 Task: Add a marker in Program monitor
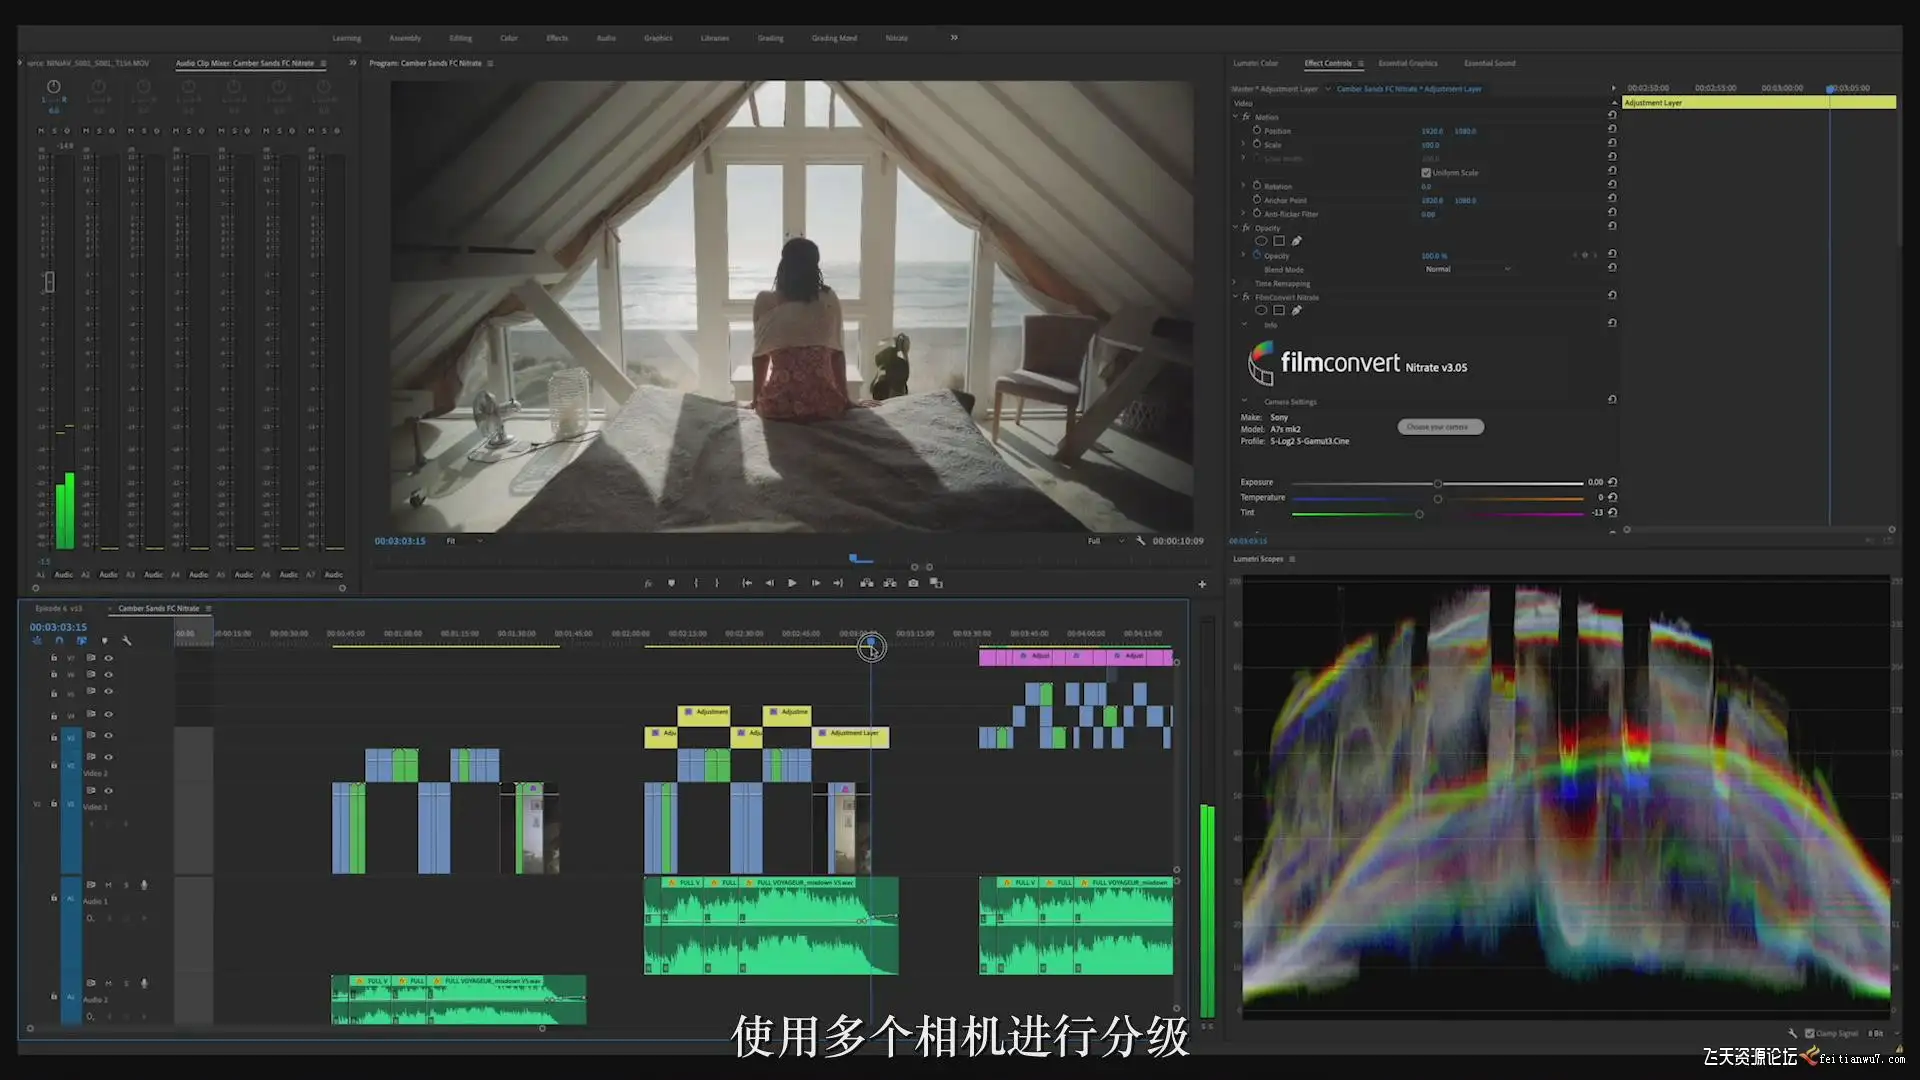671,583
